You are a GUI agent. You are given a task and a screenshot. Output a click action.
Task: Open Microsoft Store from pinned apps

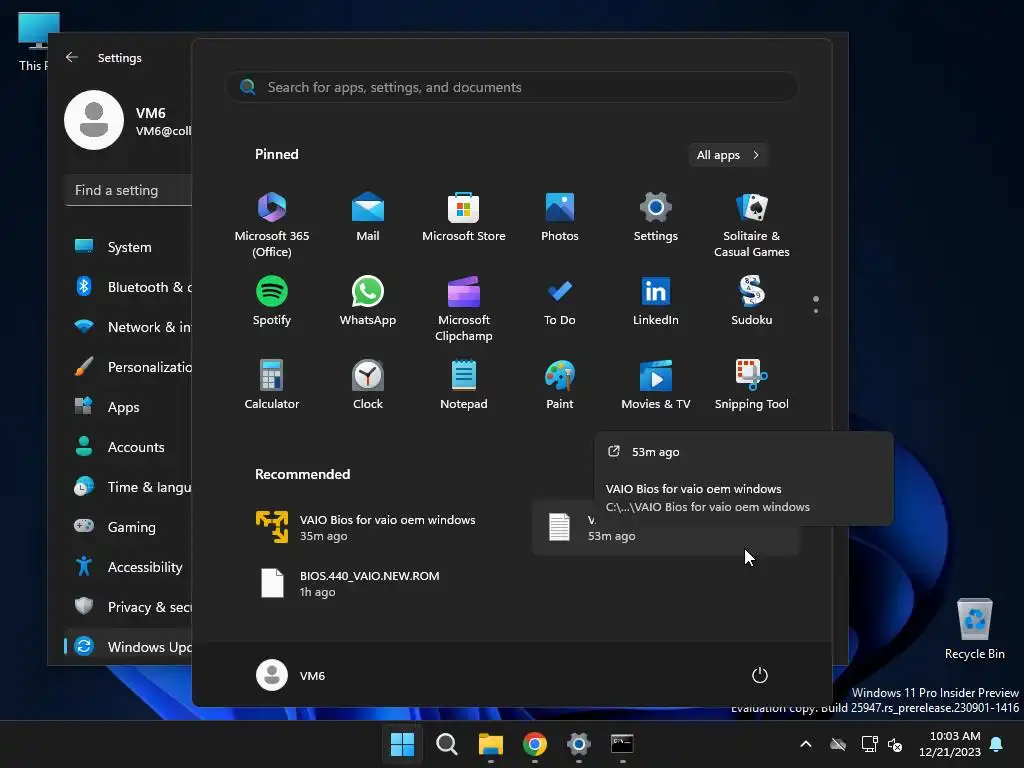click(464, 216)
